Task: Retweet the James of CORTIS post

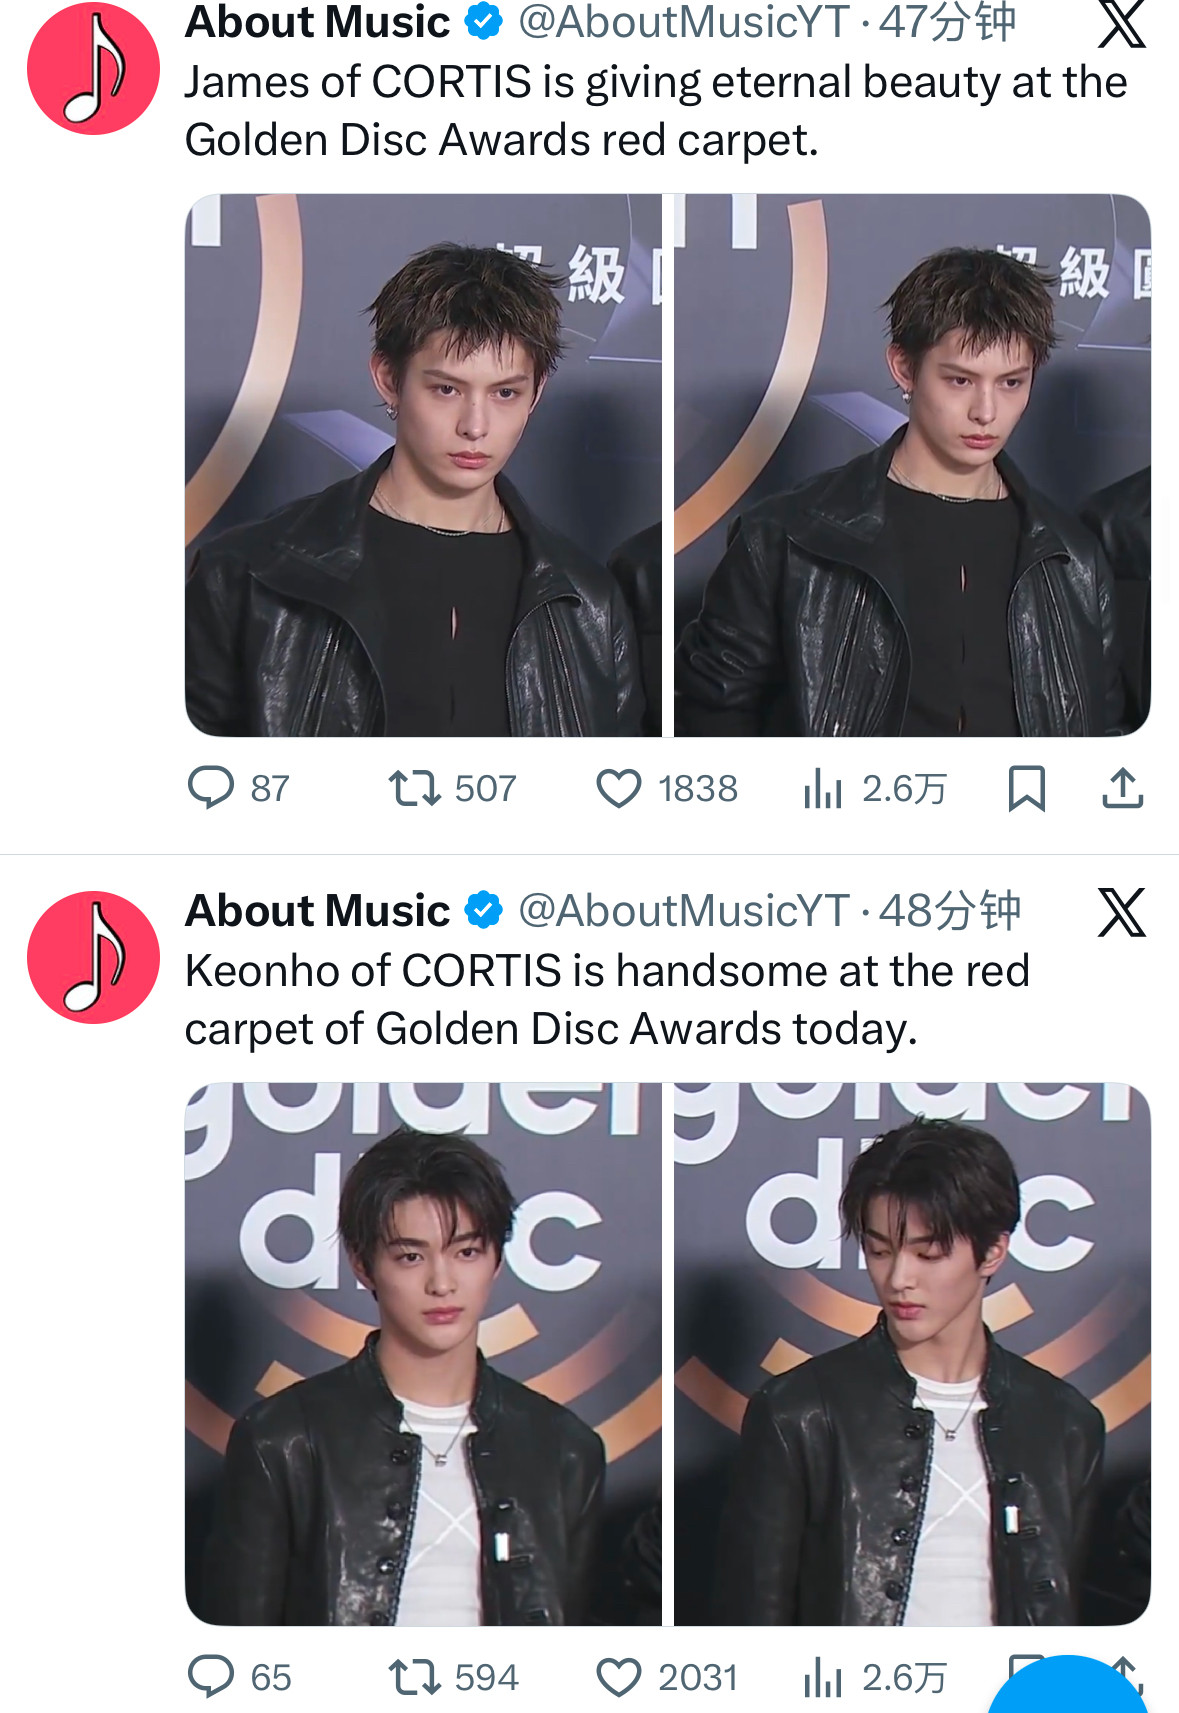Action: coord(414,788)
